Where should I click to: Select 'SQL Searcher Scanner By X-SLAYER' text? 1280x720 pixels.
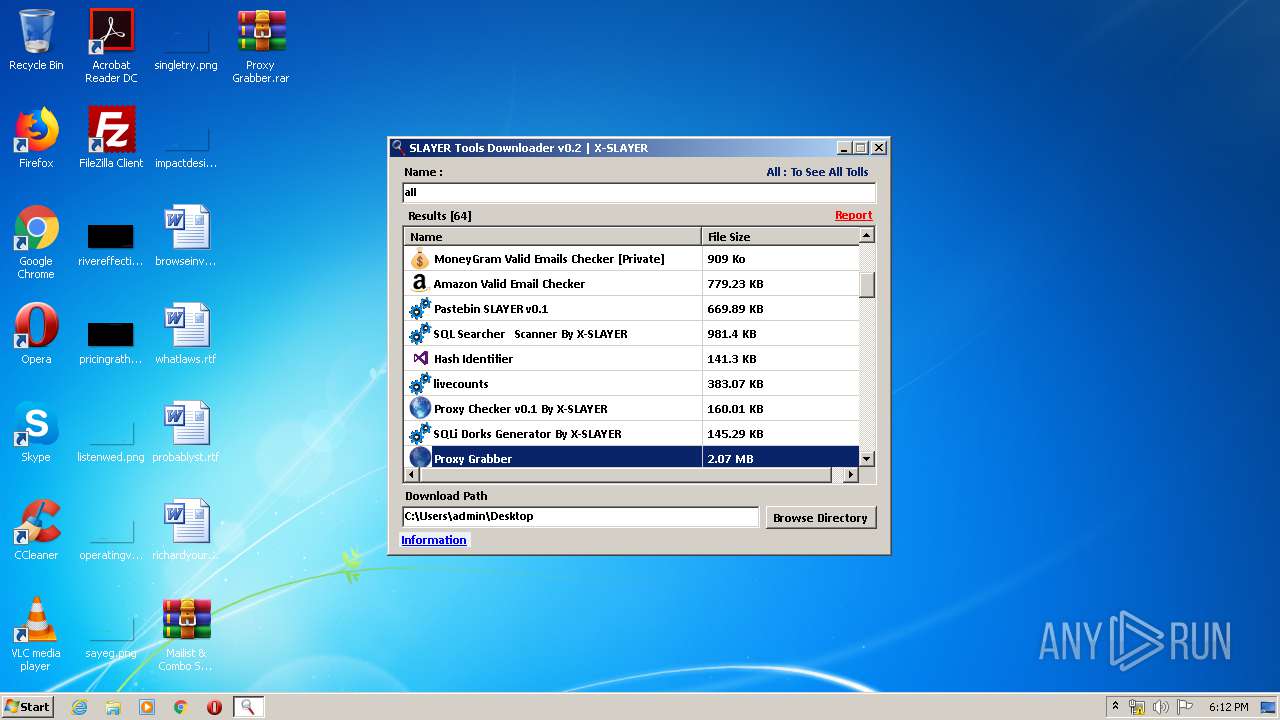point(530,334)
